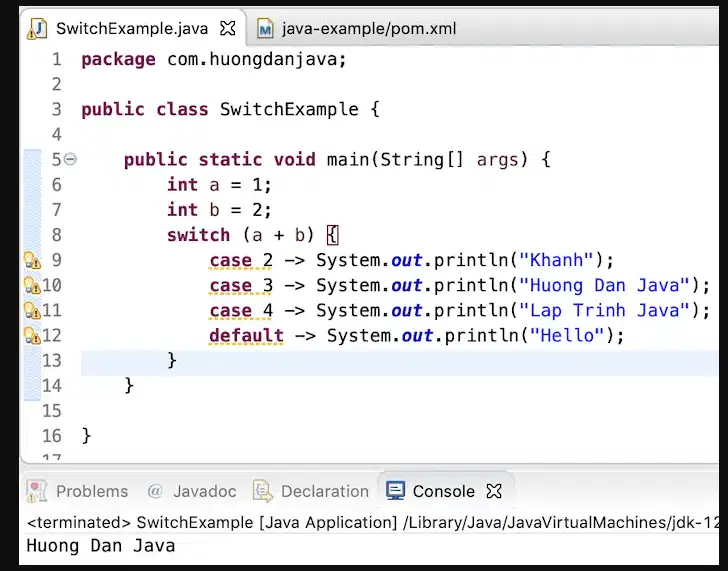The image size is (728, 571).
Task: Click the warning quick-fix marker on line 12
Action: click(x=32, y=335)
